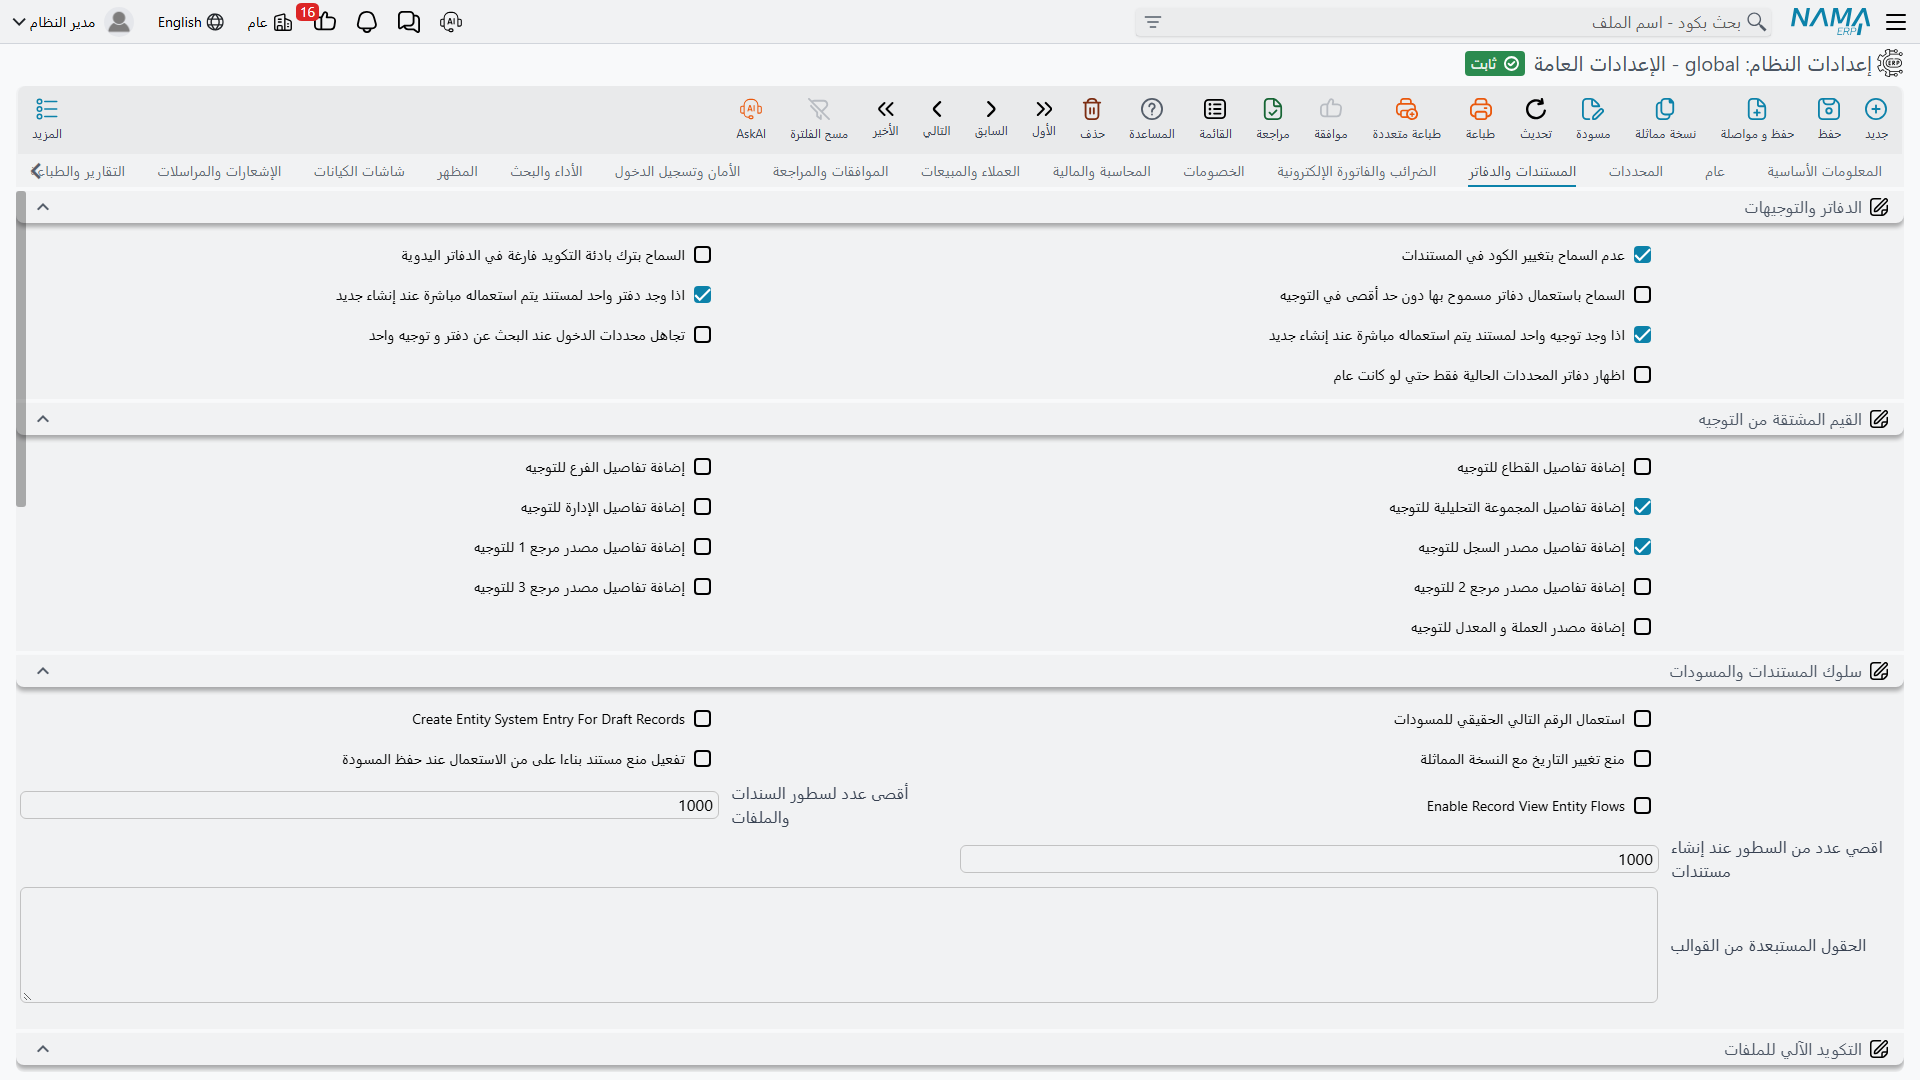Click the طباعة (Print) icon
Viewport: 1920px width, 1080px height.
point(1480,109)
